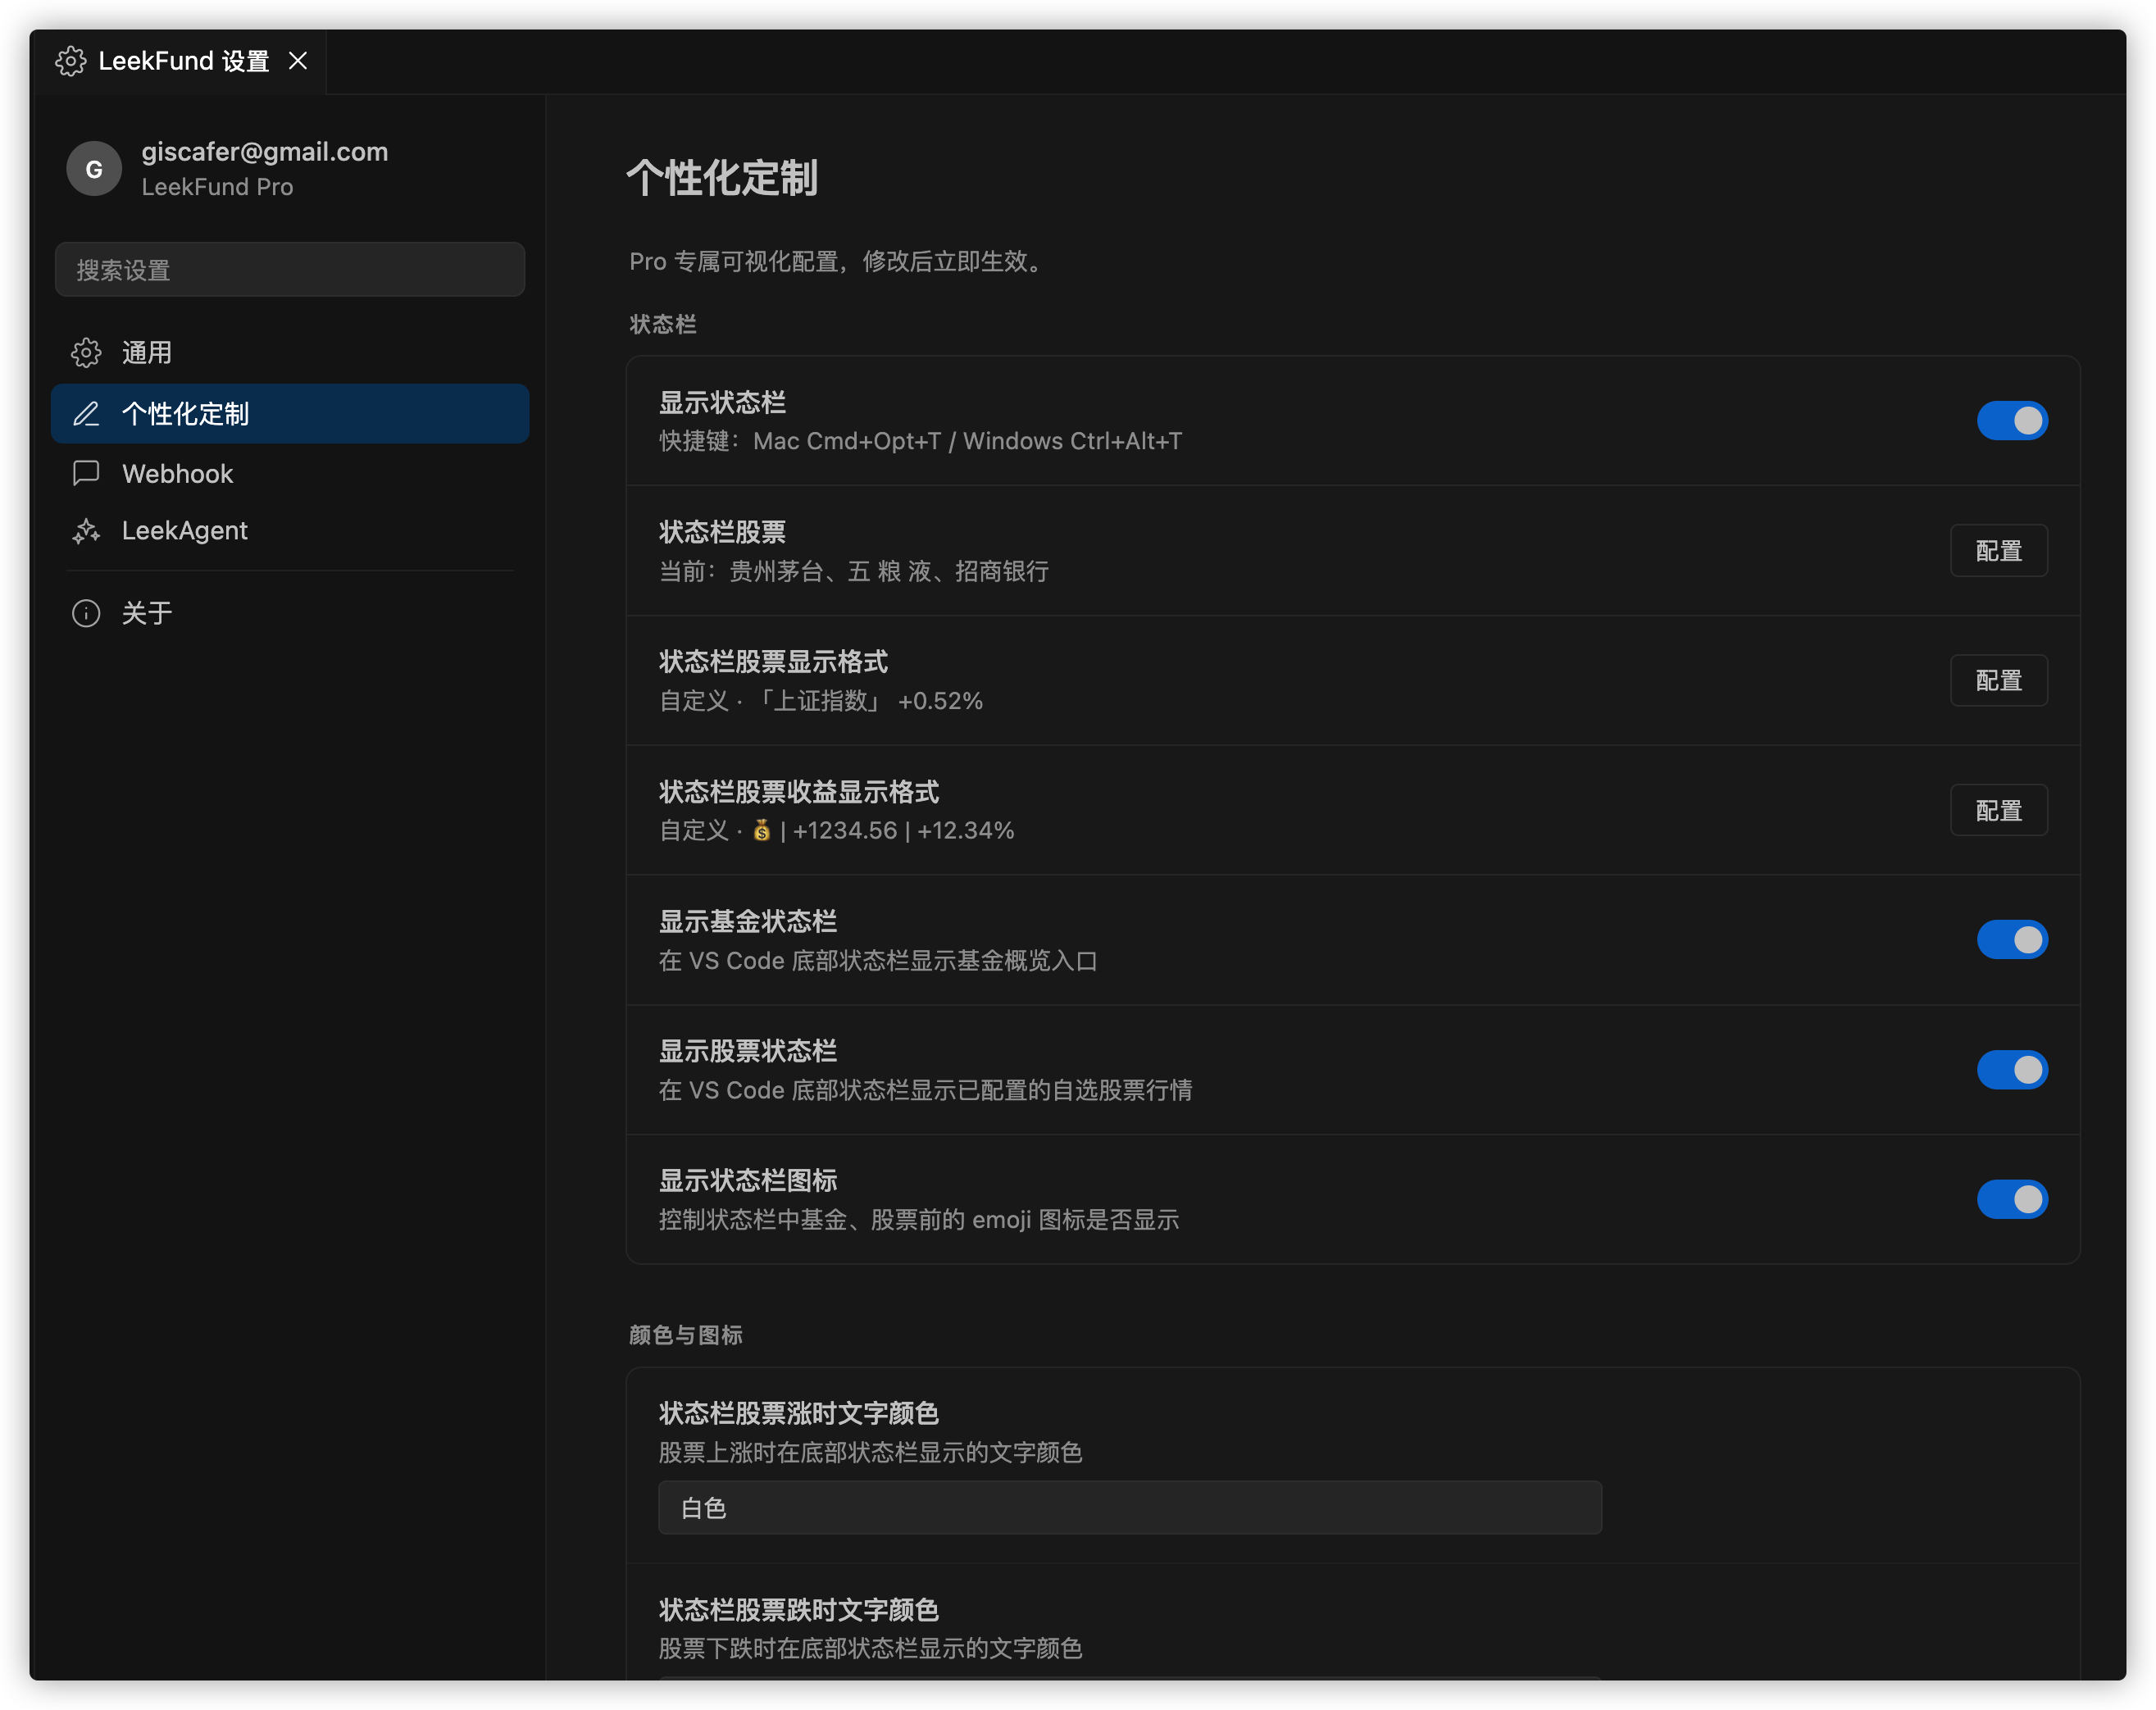This screenshot has width=2156, height=1710.
Task: Open the Webhook settings page
Action: tap(290, 473)
